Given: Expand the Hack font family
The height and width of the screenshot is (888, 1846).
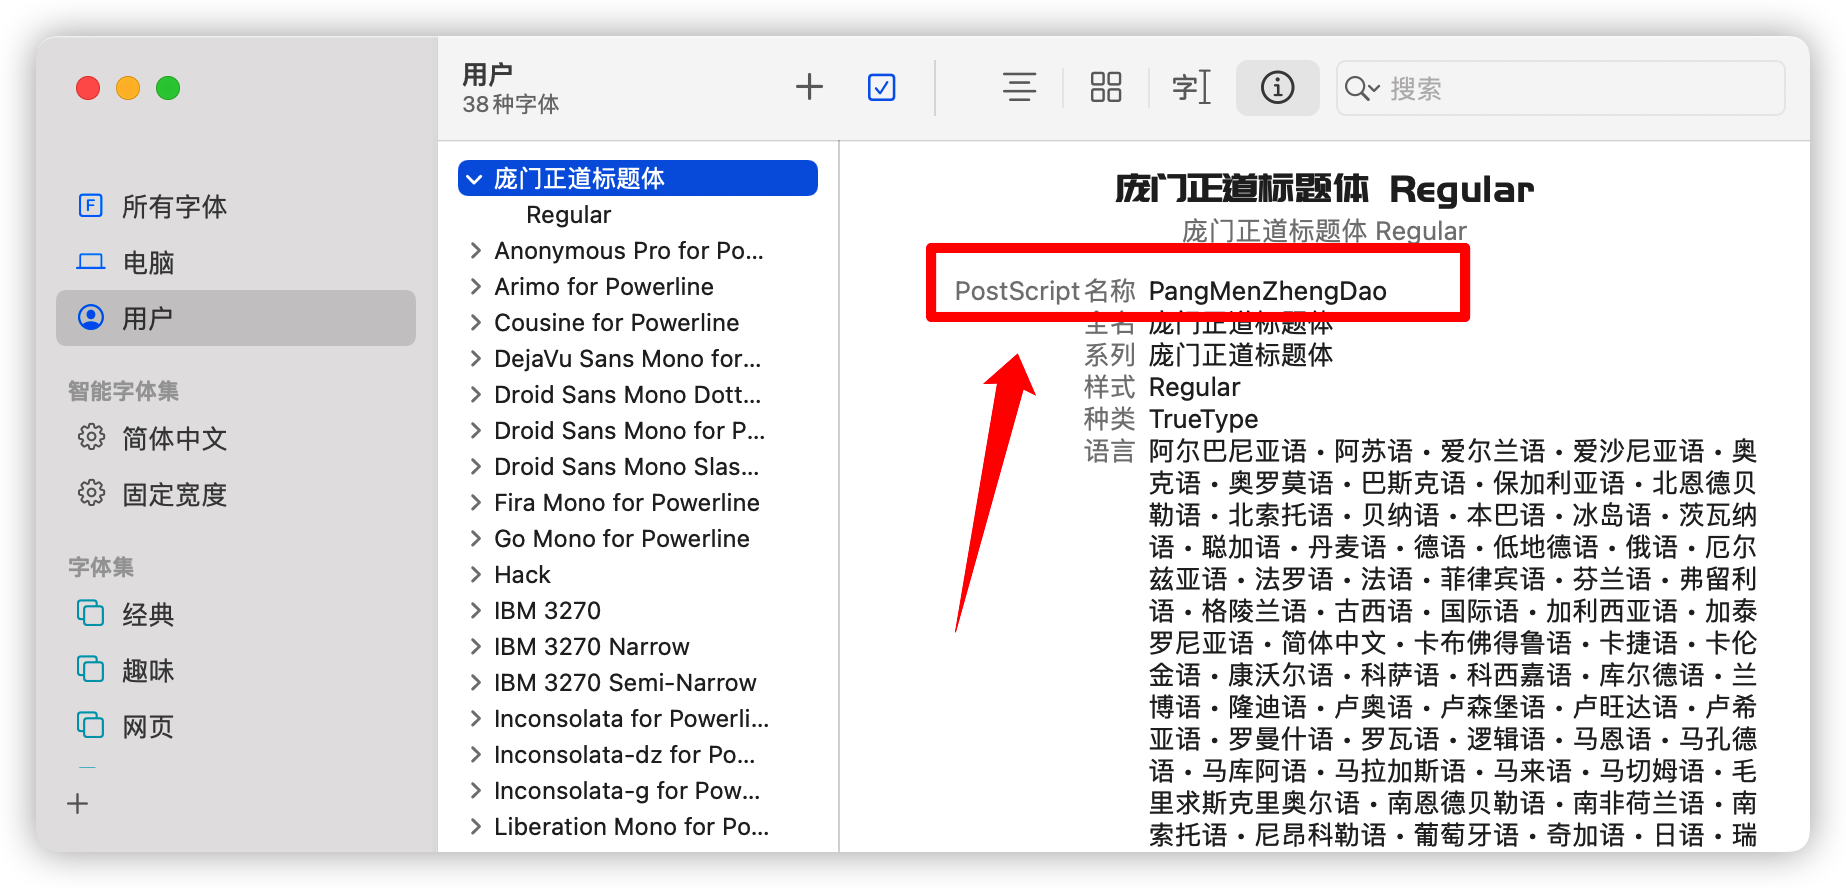Looking at the screenshot, I should tap(475, 575).
